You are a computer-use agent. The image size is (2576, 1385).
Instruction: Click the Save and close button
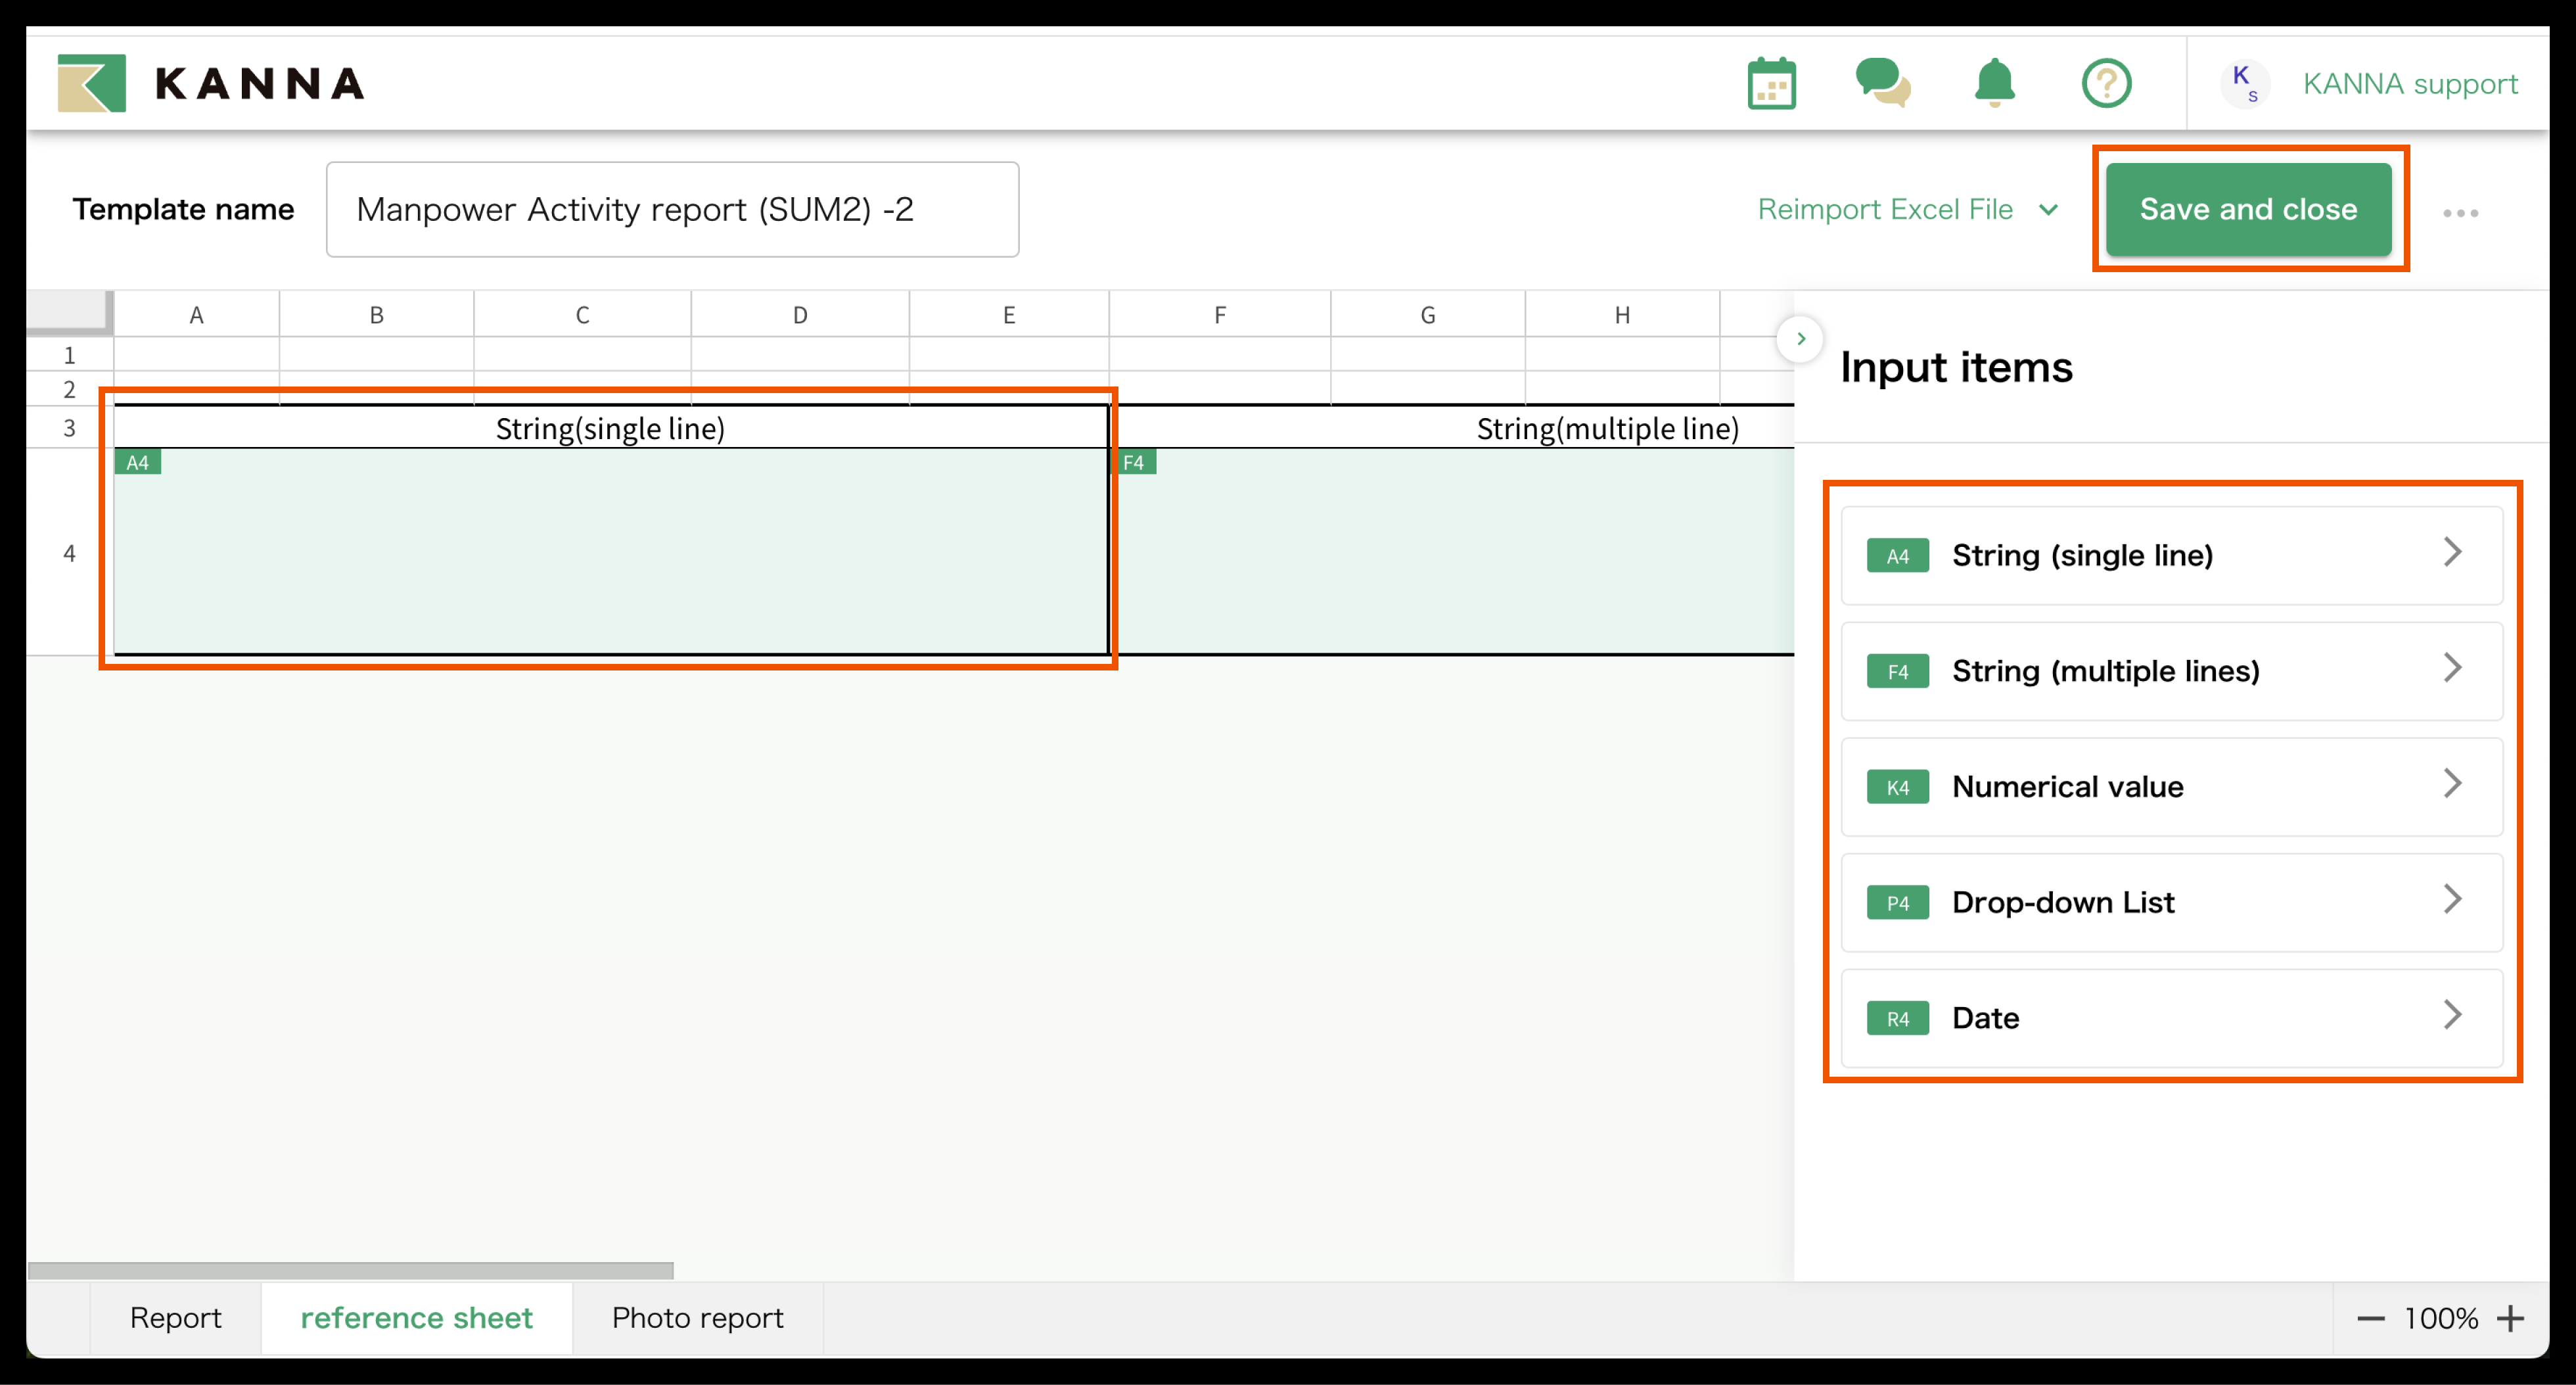coord(2248,209)
